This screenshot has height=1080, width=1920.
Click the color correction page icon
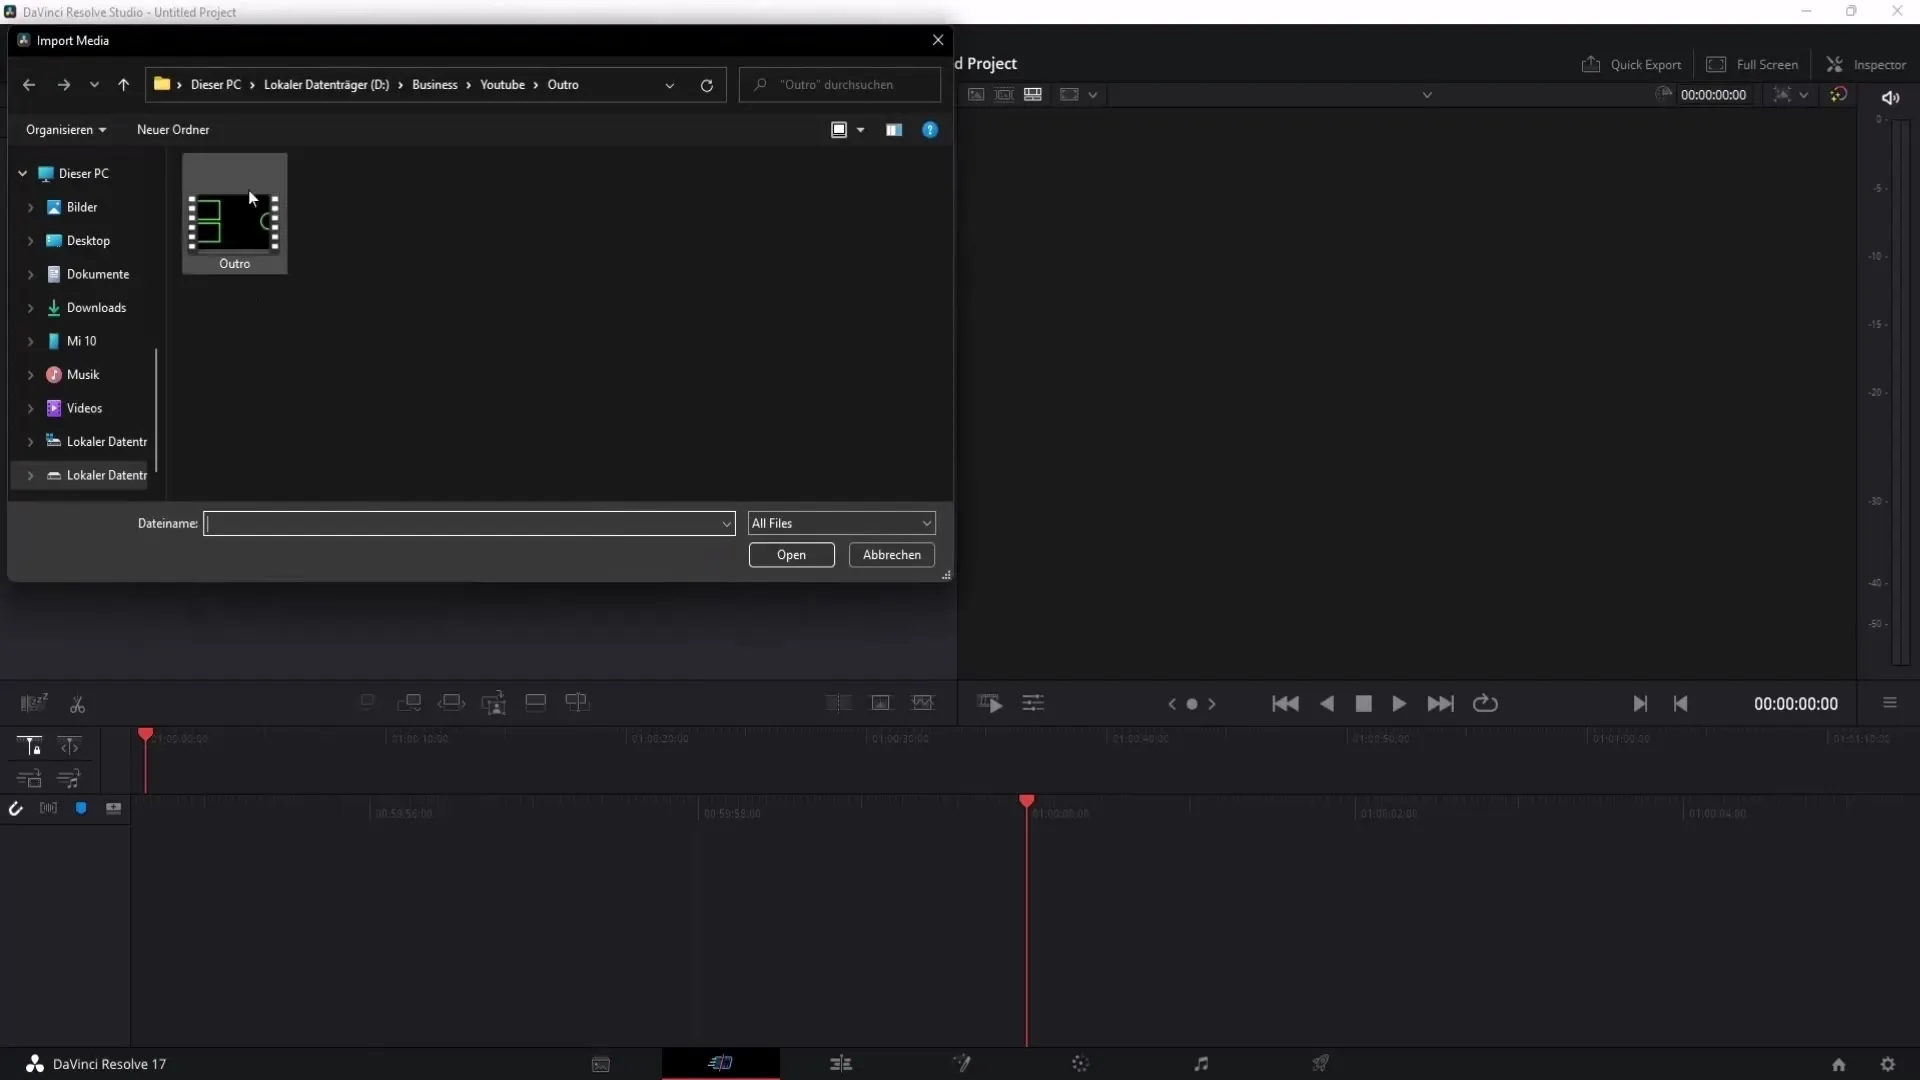1080,1063
